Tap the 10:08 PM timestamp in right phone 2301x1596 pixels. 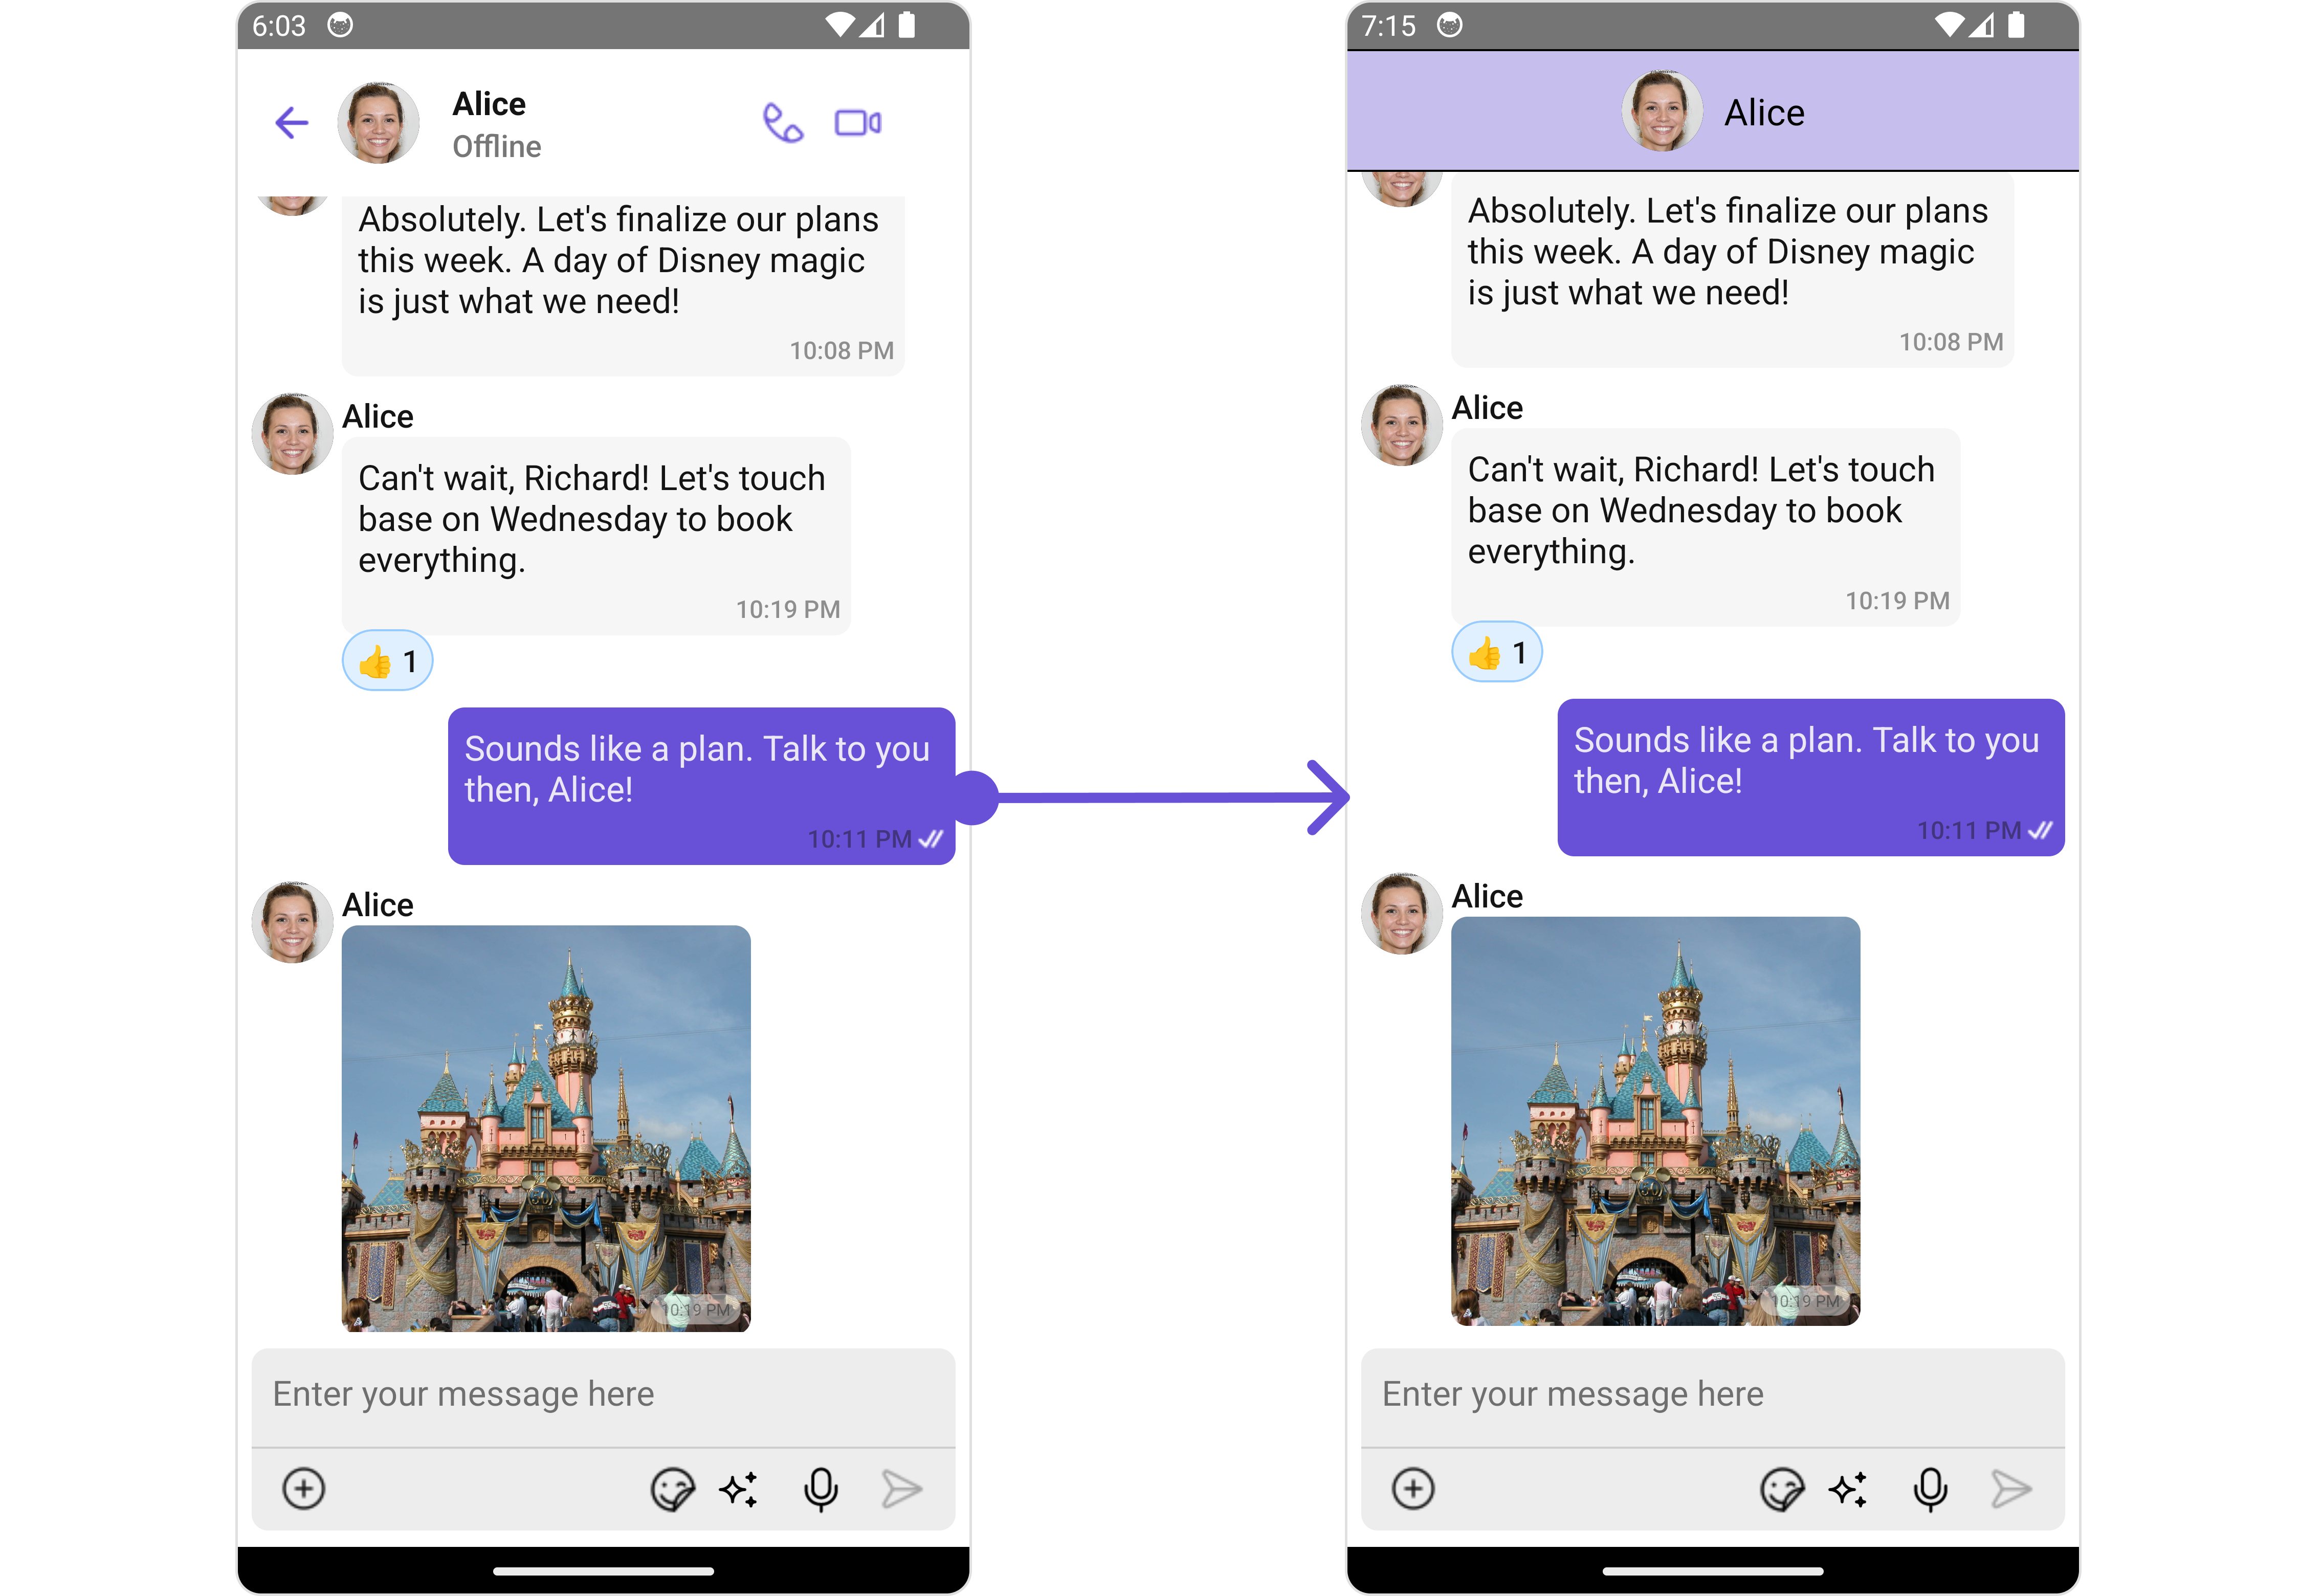pyautogui.click(x=1952, y=342)
